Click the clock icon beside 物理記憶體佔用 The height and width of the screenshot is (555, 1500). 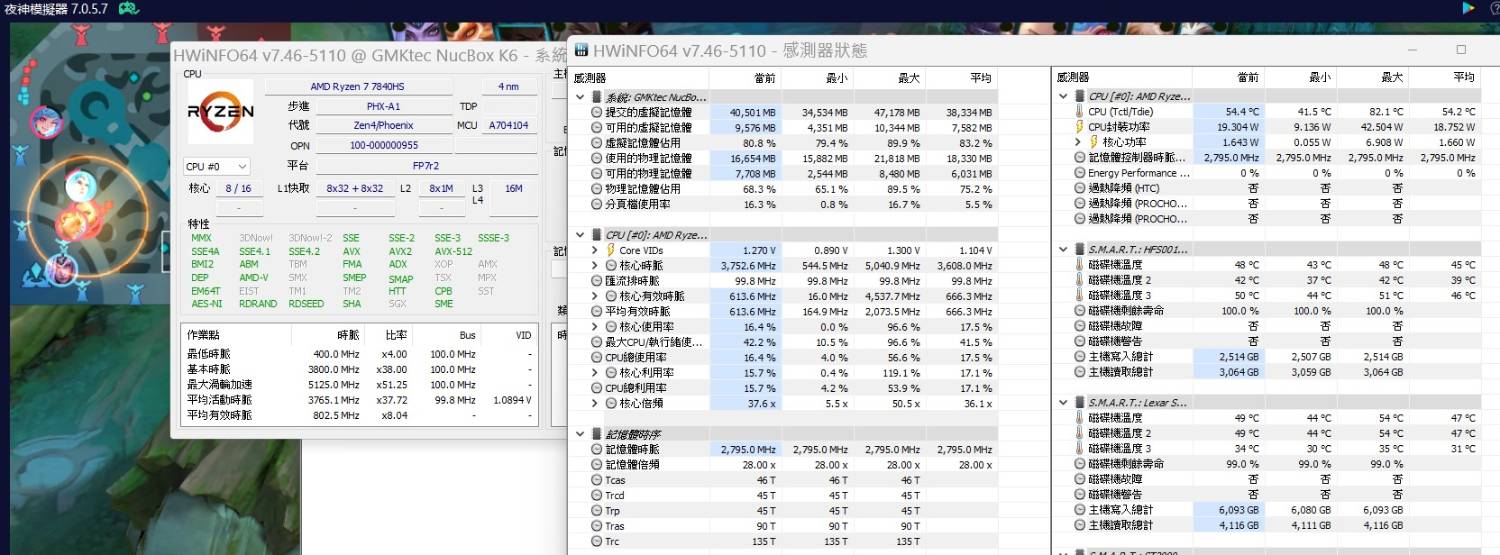(x=597, y=188)
